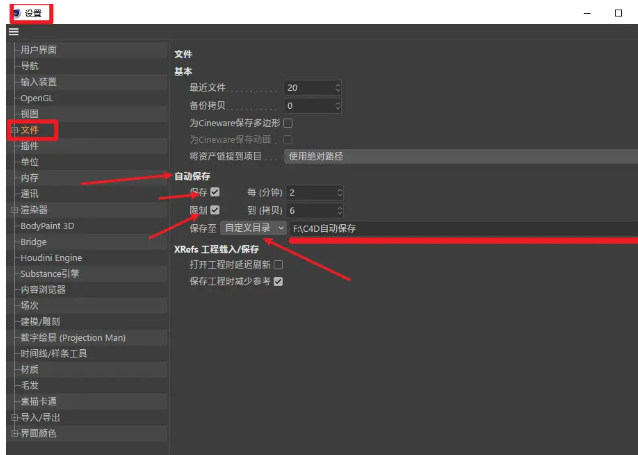Select 时间线/样条工具 category
Image resolution: width=638 pixels, height=455 pixels.
tap(54, 354)
